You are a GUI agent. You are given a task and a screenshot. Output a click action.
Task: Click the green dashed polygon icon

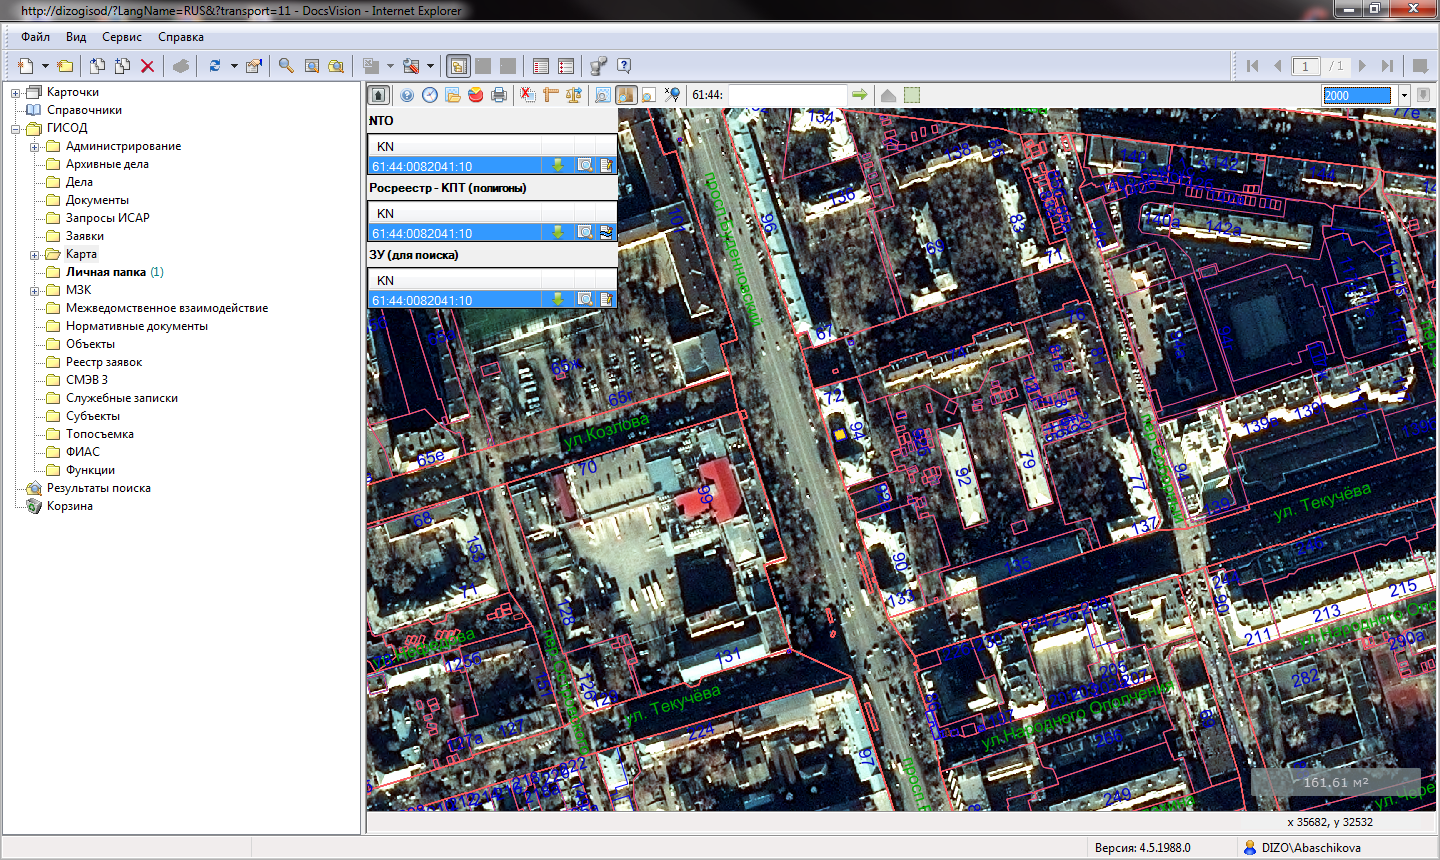coord(912,95)
